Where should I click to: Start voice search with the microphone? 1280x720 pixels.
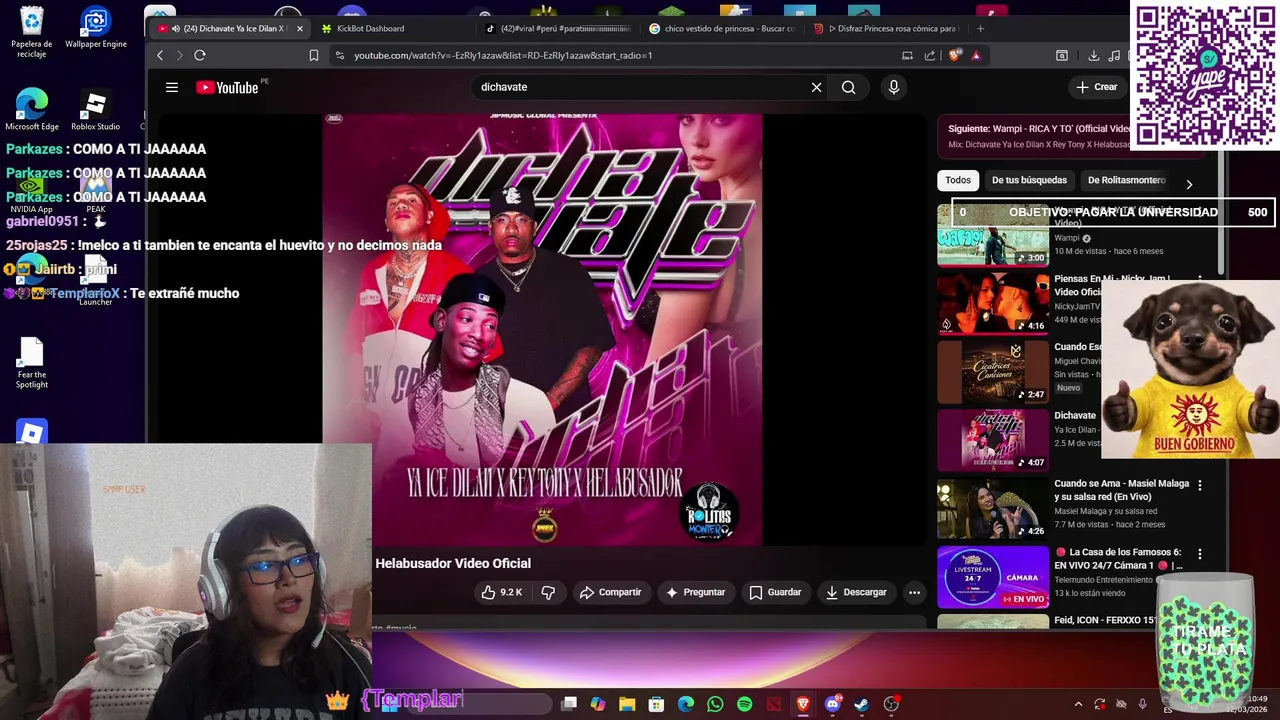tap(894, 87)
